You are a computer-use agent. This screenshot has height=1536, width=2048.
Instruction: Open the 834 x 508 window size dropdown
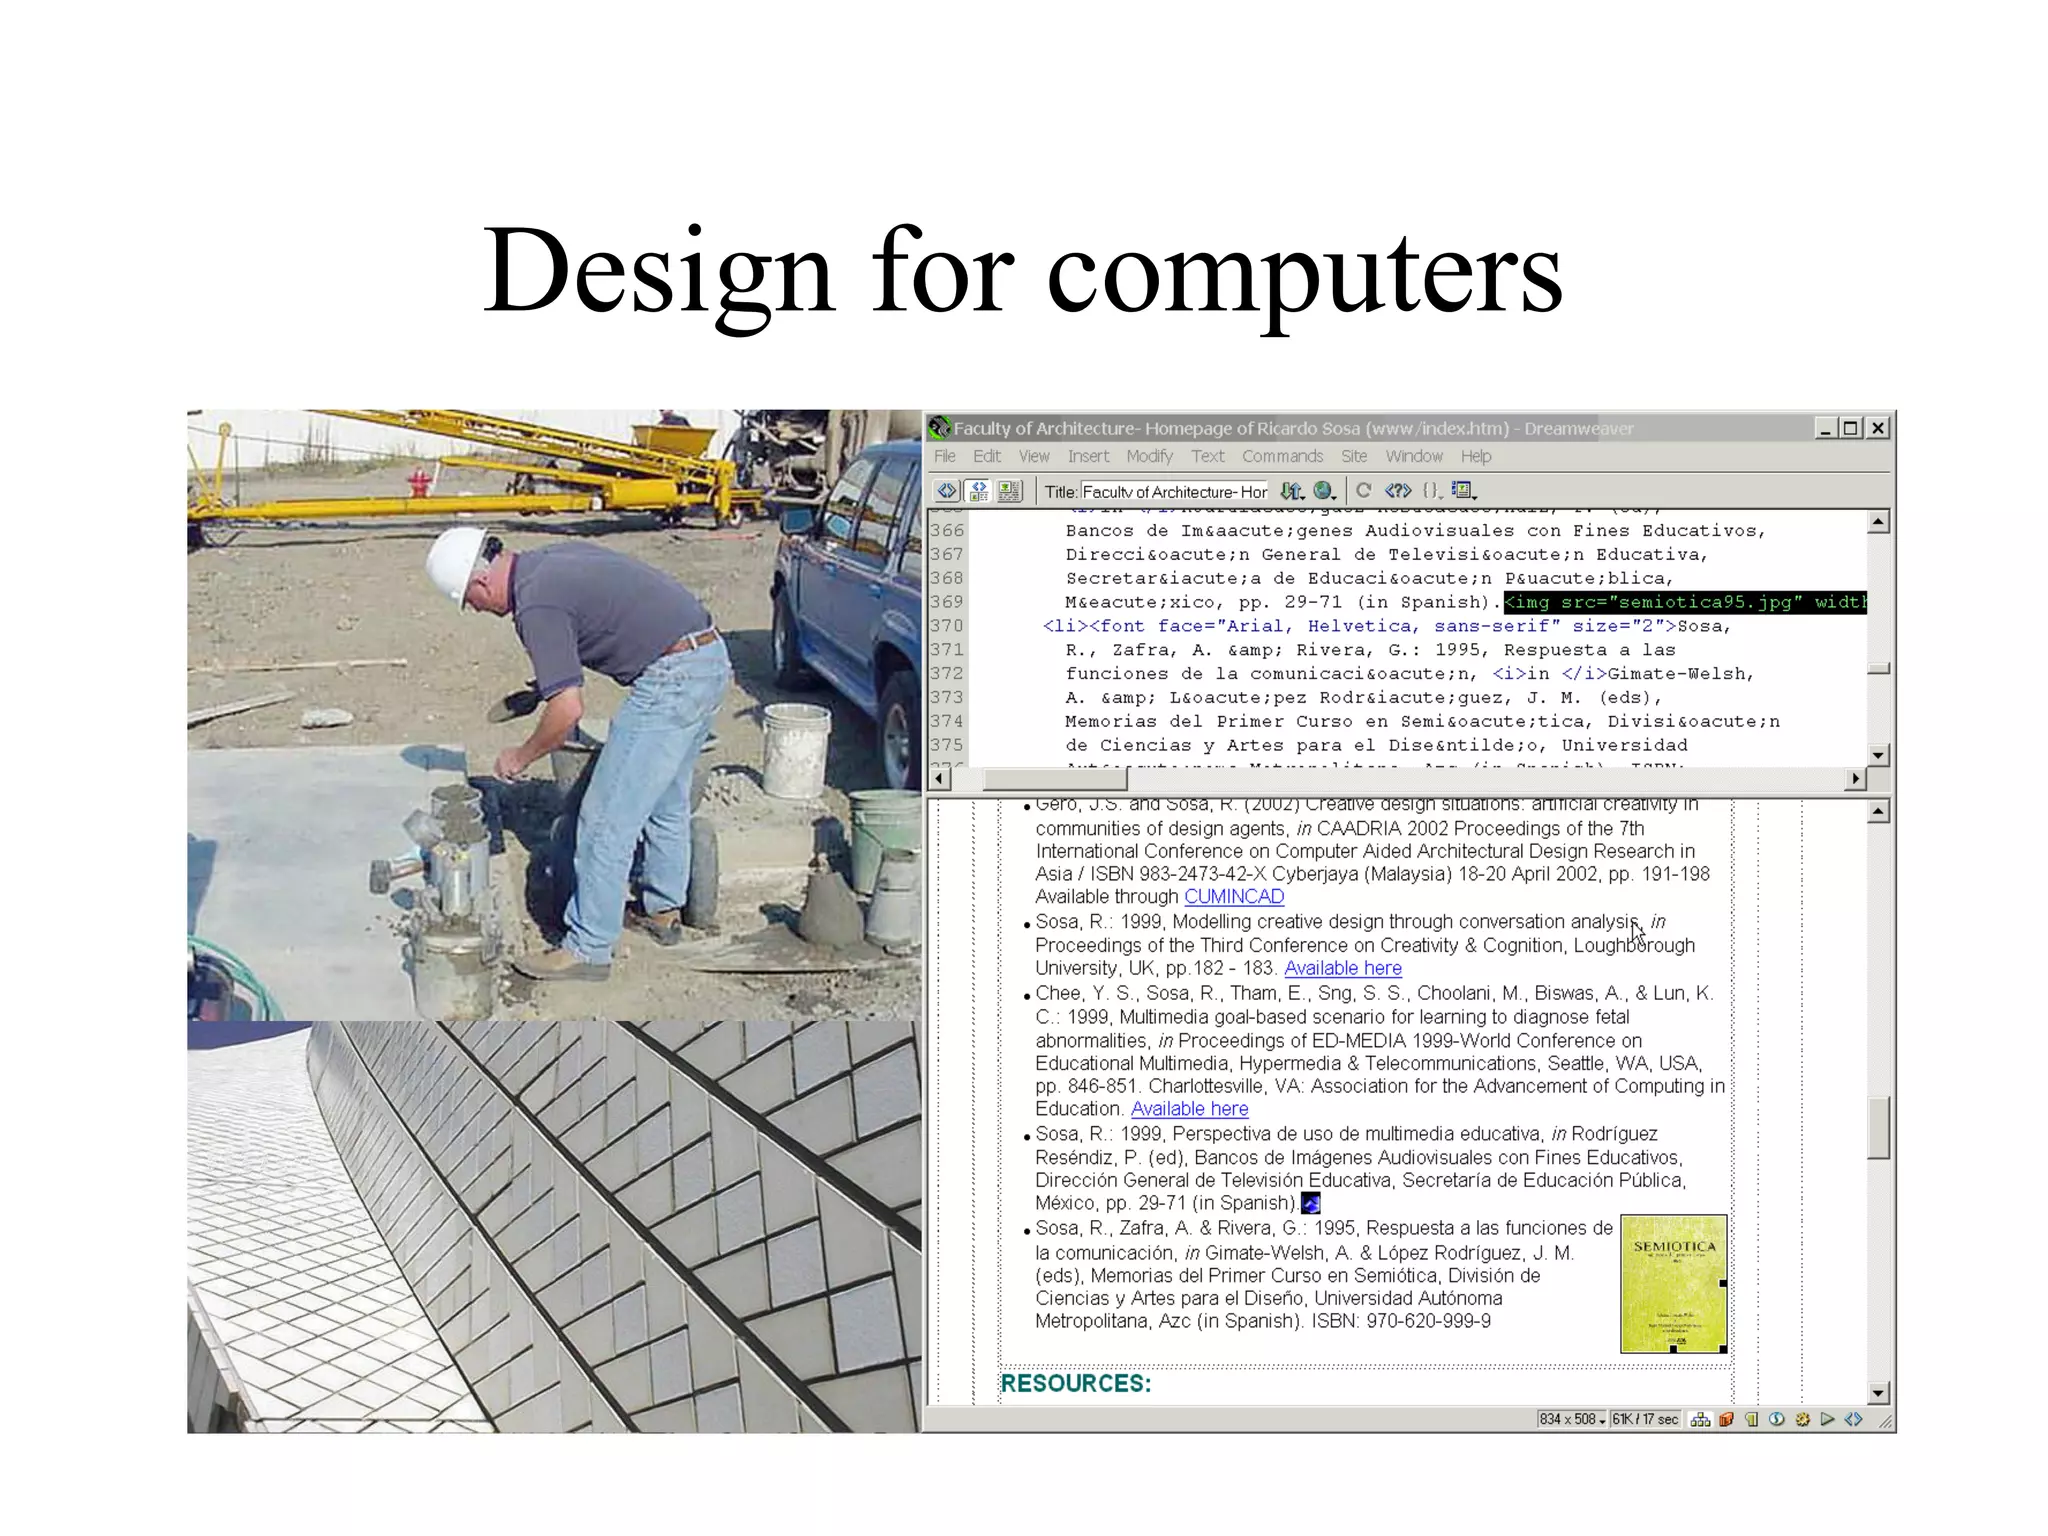(1572, 1419)
